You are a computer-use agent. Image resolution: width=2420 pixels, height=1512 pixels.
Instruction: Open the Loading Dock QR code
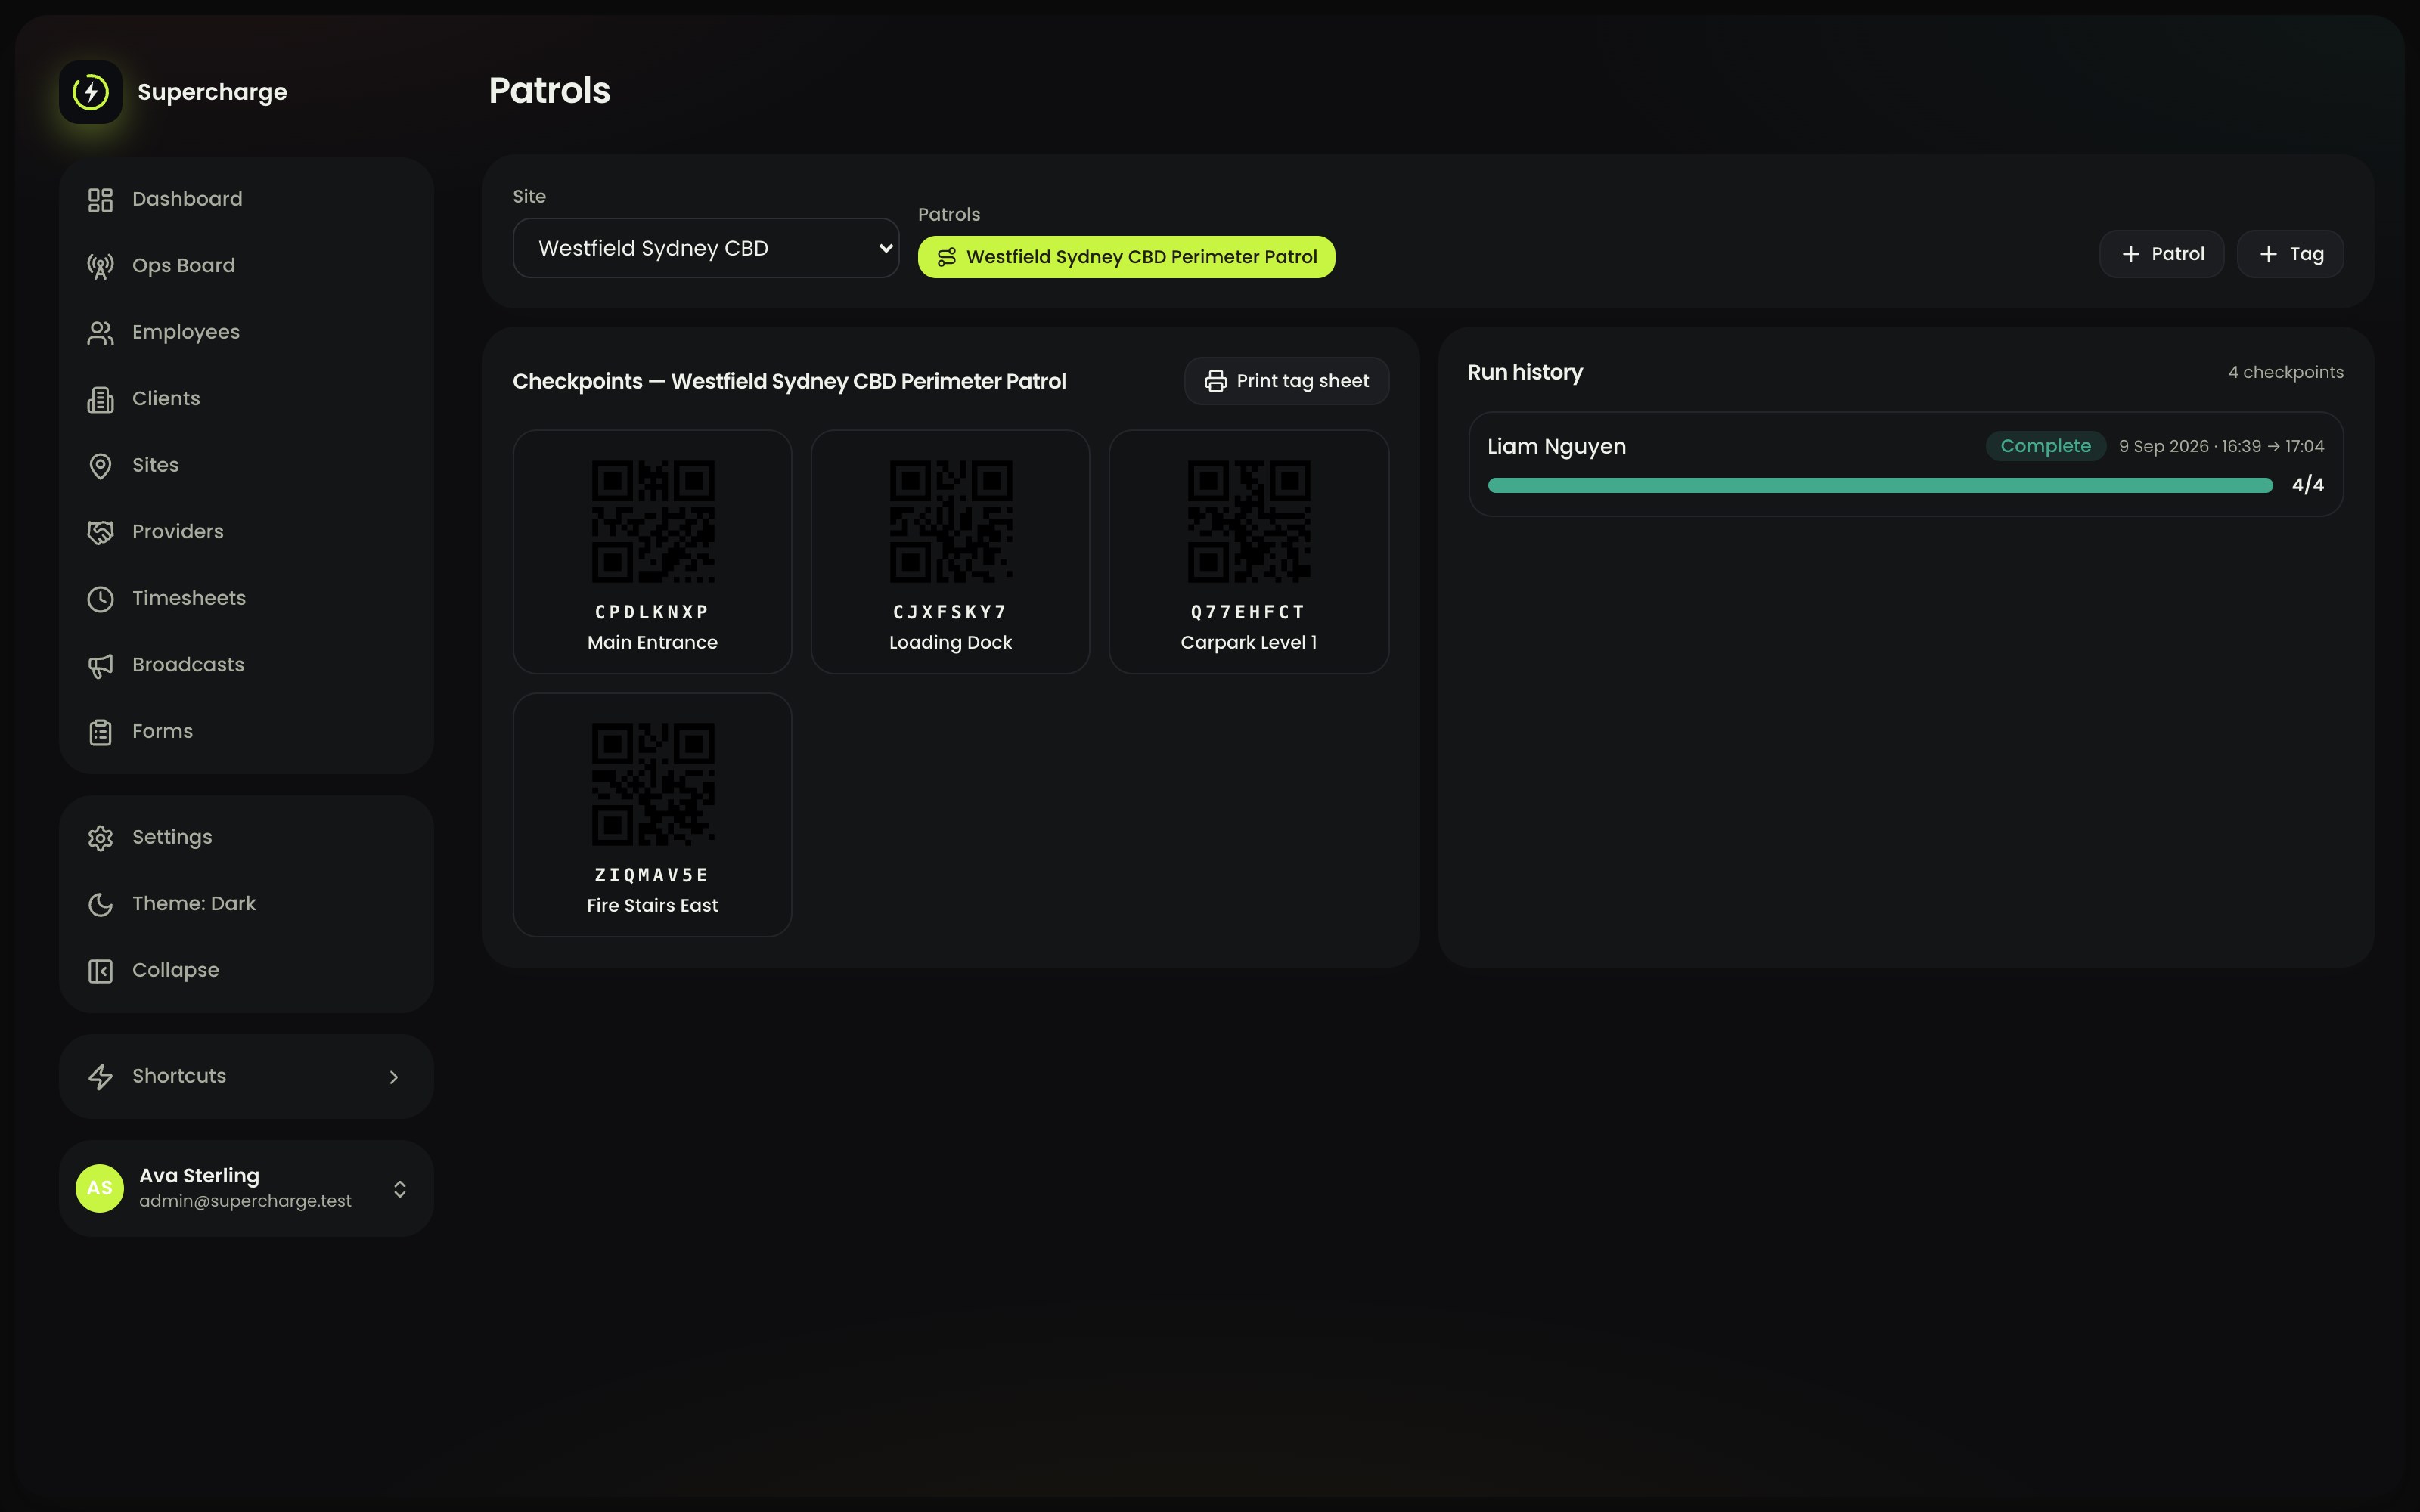coord(951,521)
